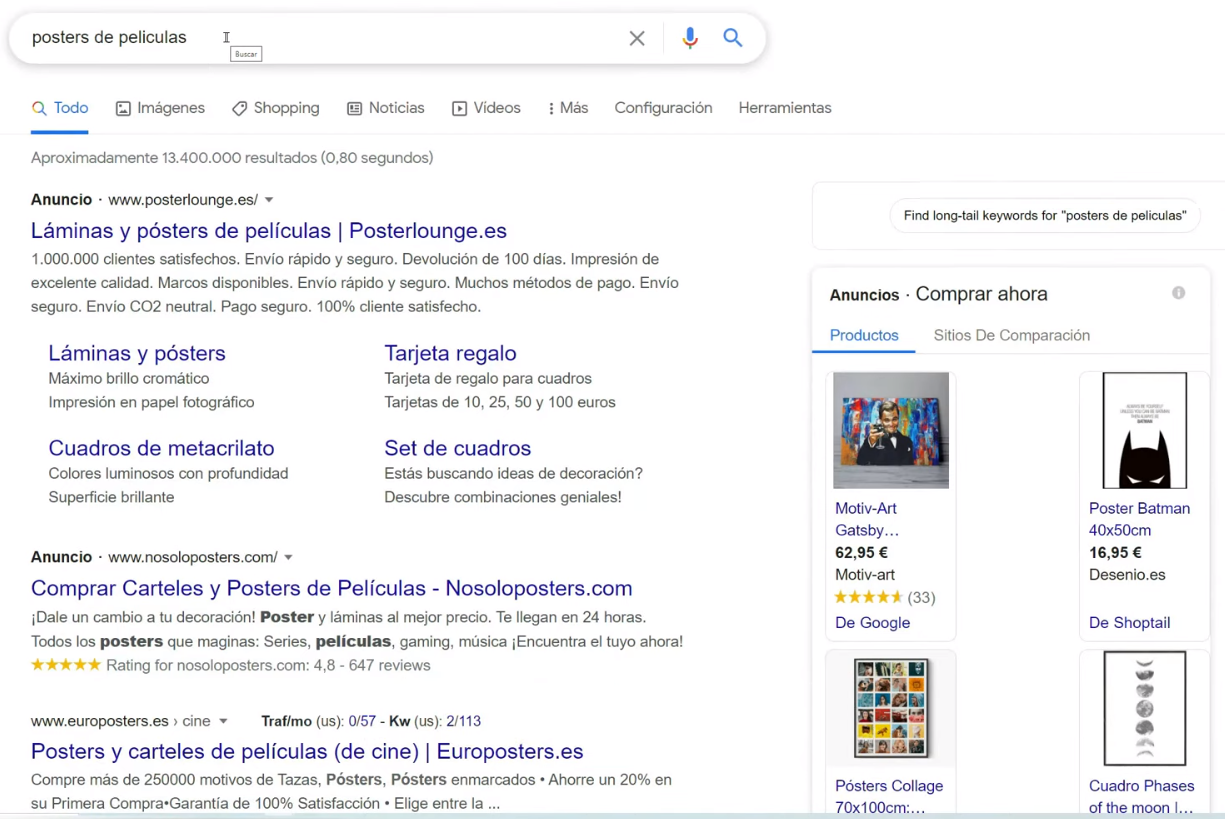This screenshot has height=819, width=1225.
Task: Click the Find long-tail keywords button
Action: coord(1045,215)
